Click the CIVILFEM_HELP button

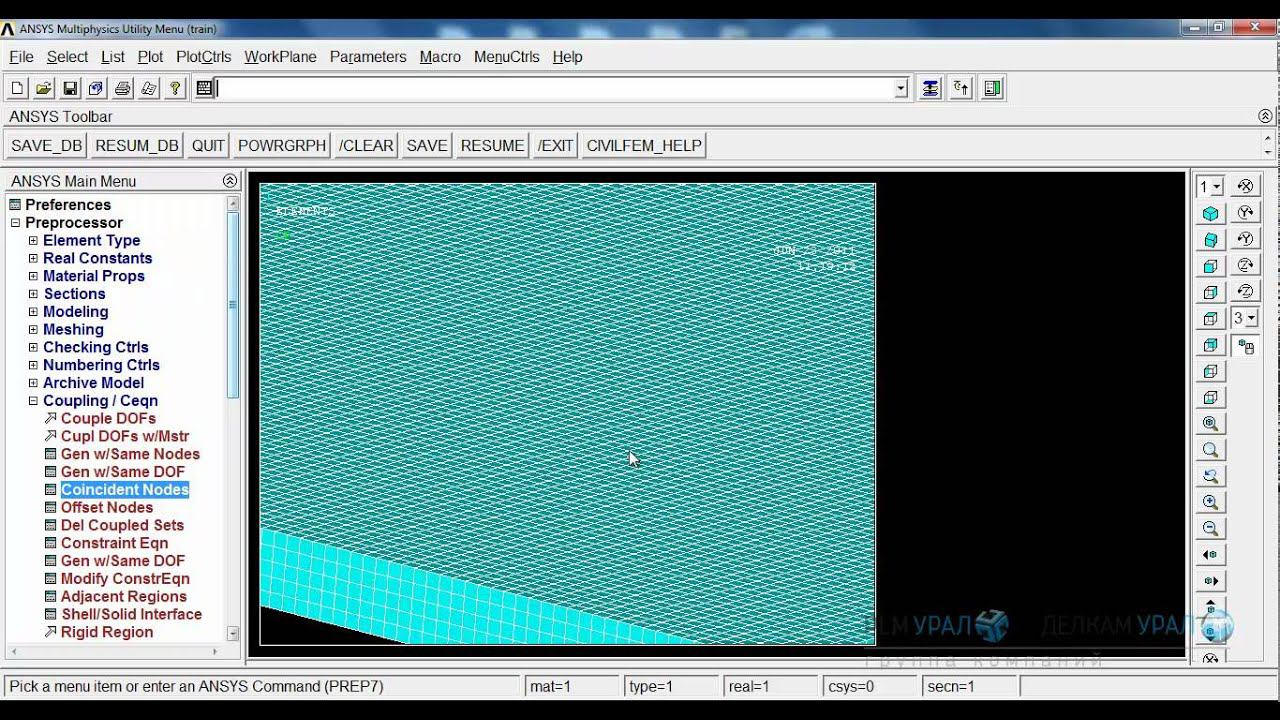click(644, 145)
